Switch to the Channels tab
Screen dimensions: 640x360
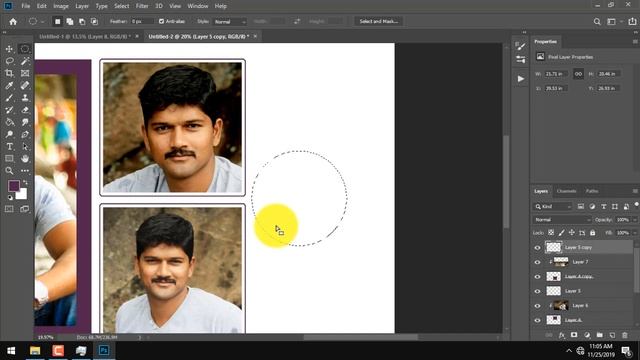(566, 191)
